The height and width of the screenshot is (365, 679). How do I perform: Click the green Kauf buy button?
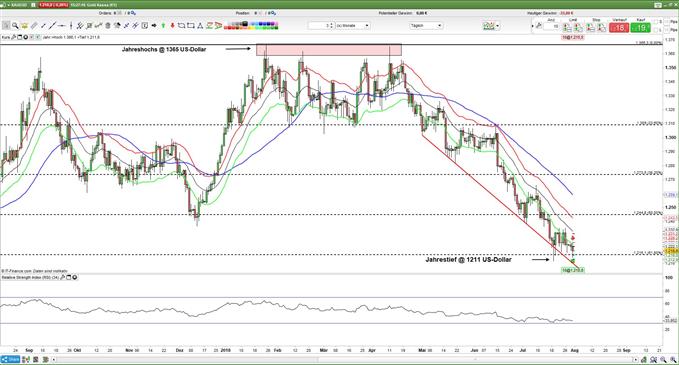coord(640,28)
